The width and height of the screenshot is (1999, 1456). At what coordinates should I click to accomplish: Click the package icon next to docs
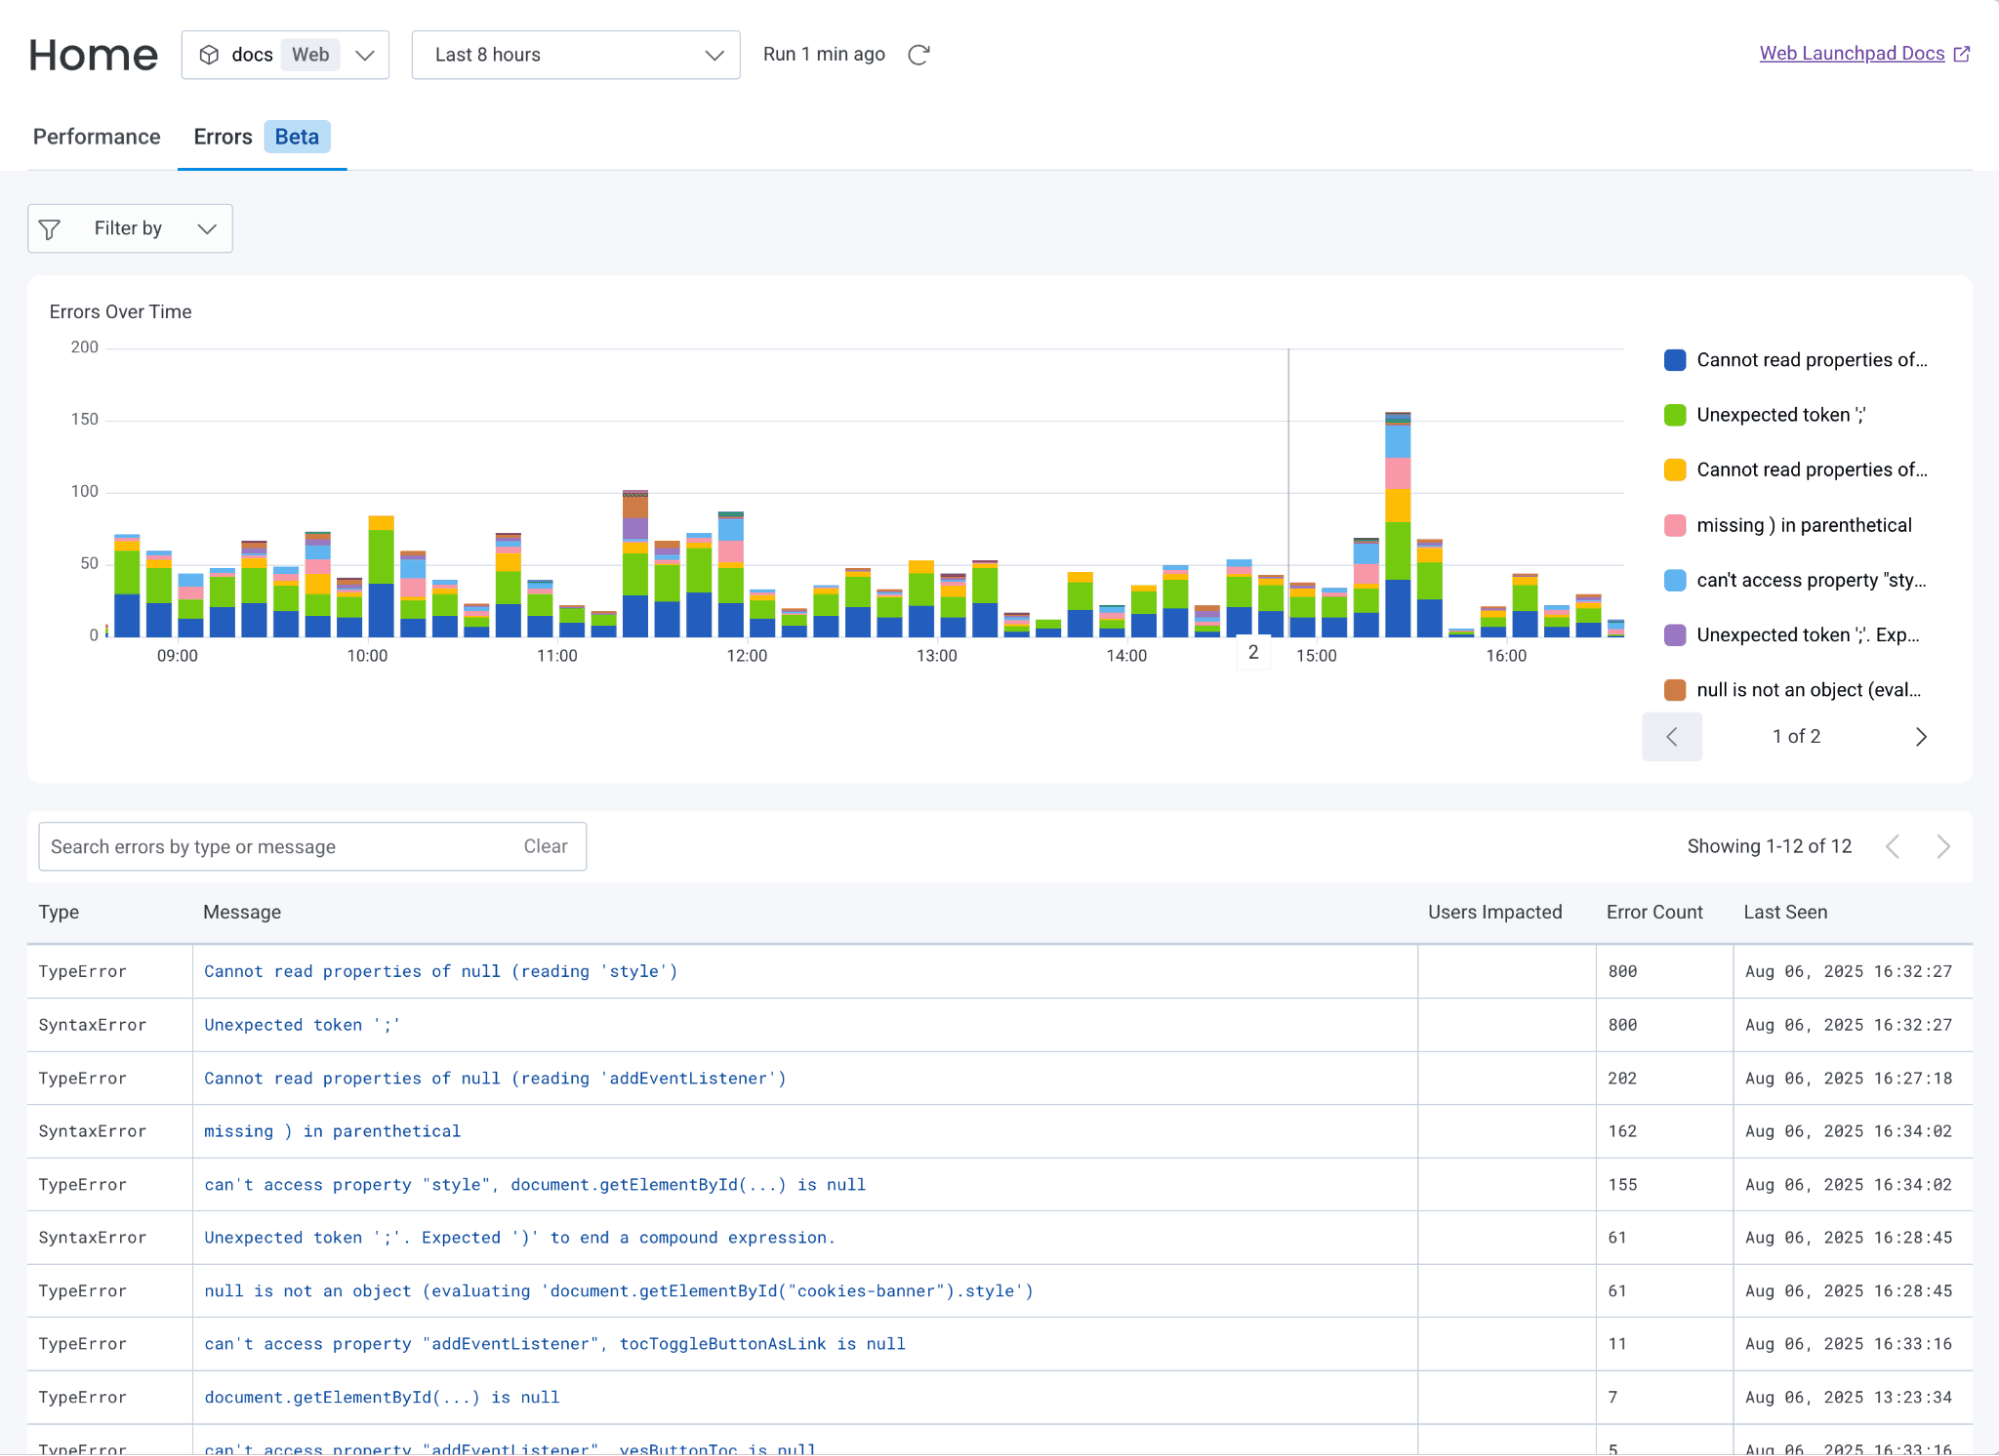point(208,55)
